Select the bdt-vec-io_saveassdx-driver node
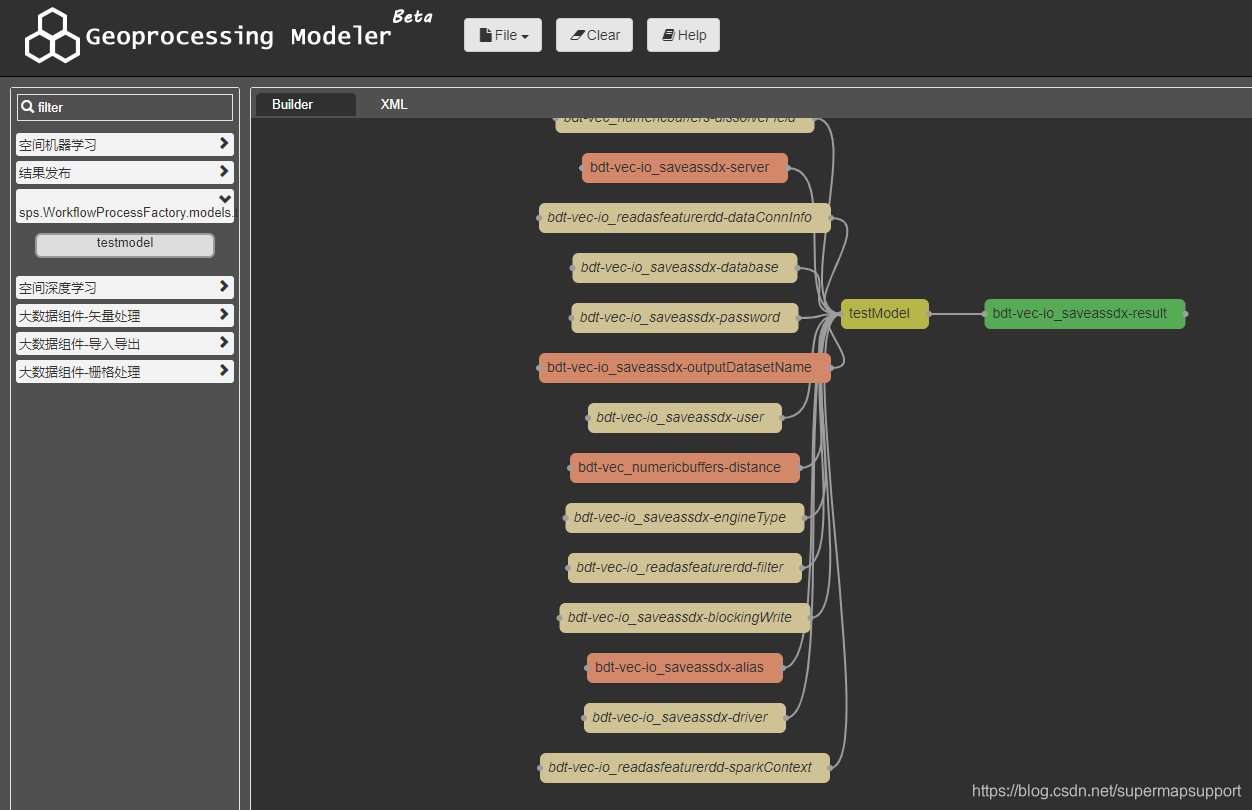1252x810 pixels. tap(684, 718)
